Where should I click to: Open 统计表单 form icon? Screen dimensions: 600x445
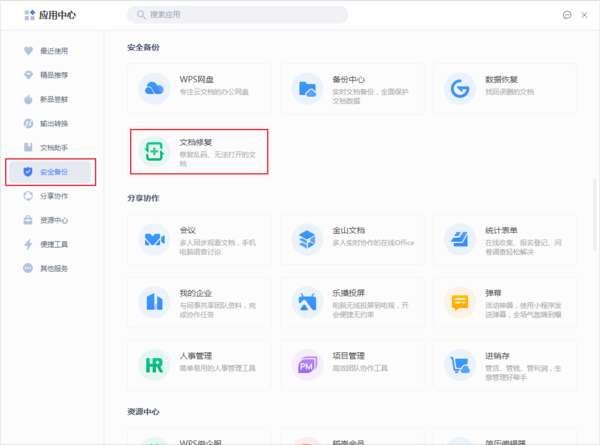point(460,240)
